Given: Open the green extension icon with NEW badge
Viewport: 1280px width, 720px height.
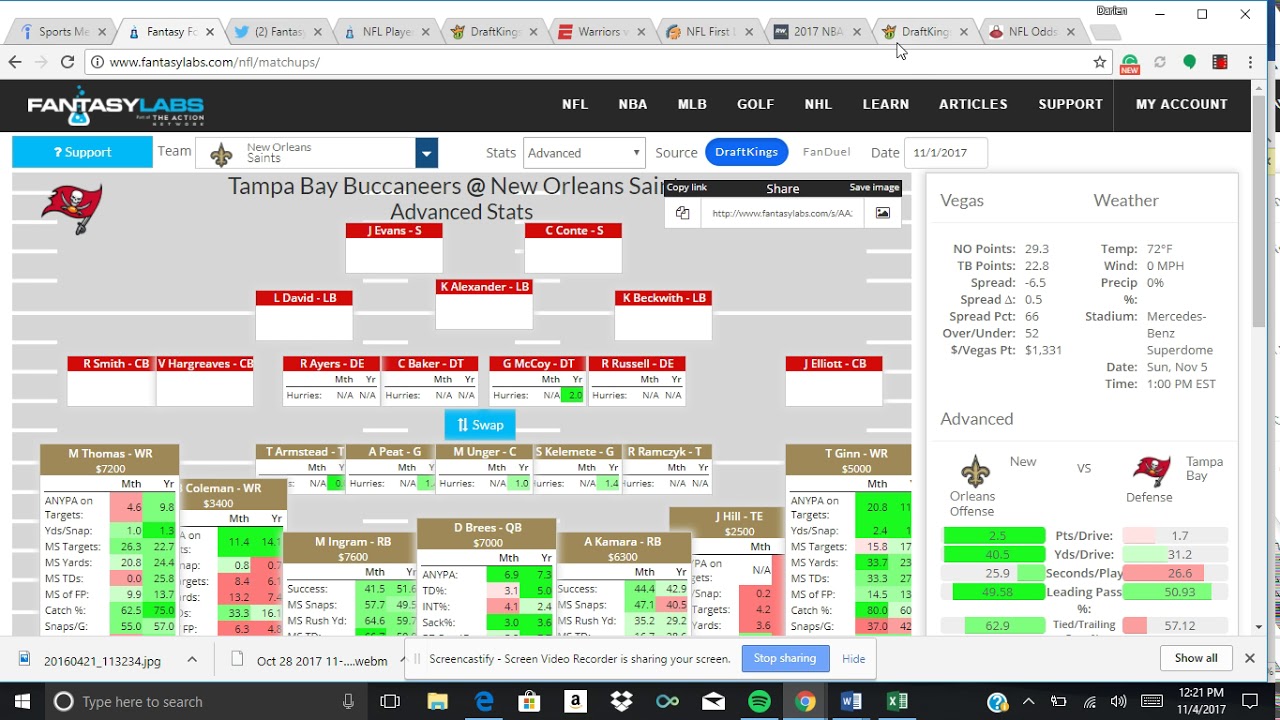Looking at the screenshot, I should (1130, 63).
